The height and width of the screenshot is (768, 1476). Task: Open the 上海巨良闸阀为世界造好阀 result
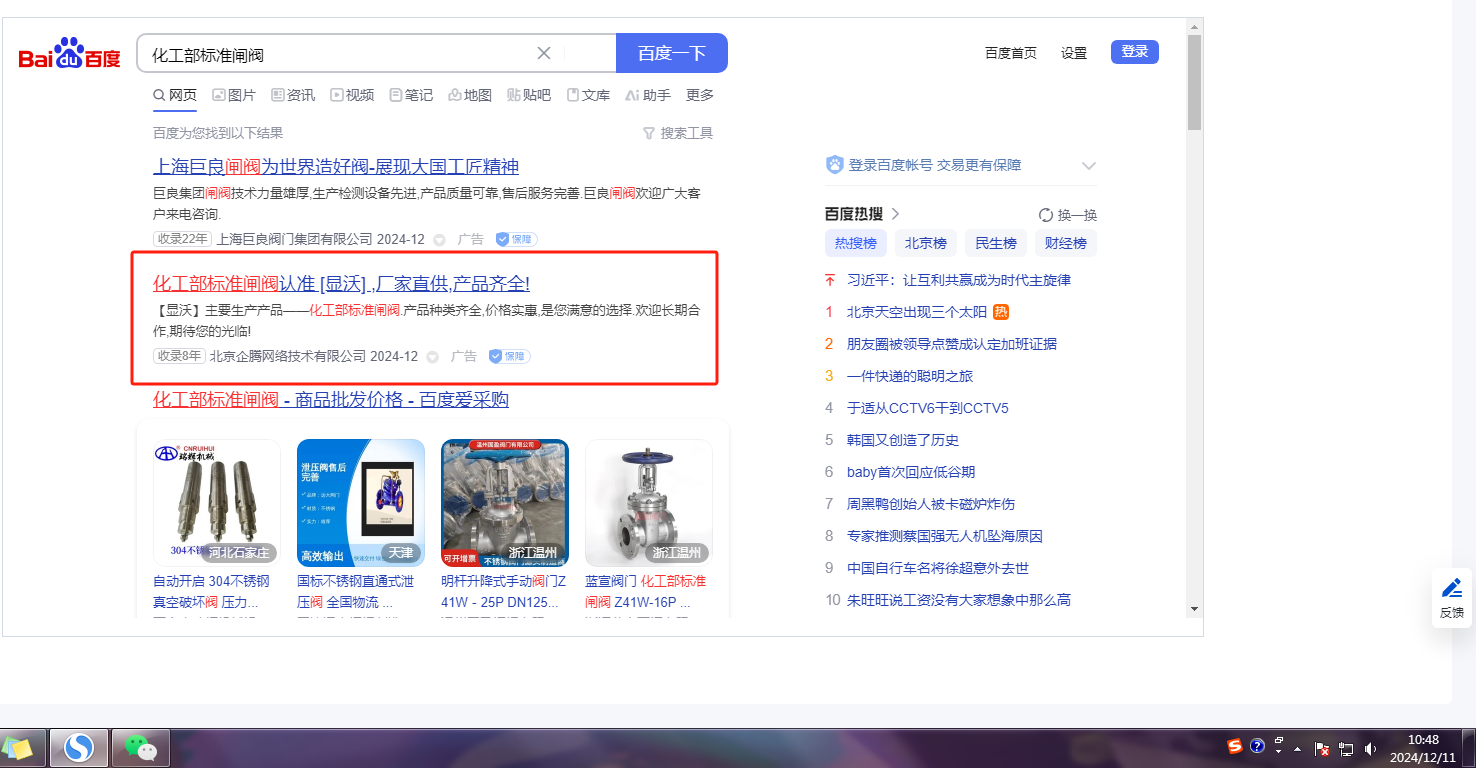336,167
